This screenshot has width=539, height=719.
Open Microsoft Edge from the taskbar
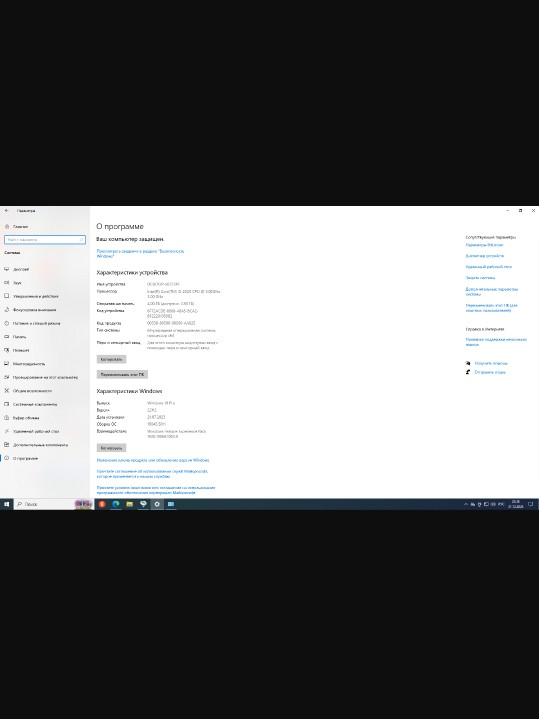pyautogui.click(x=116, y=504)
